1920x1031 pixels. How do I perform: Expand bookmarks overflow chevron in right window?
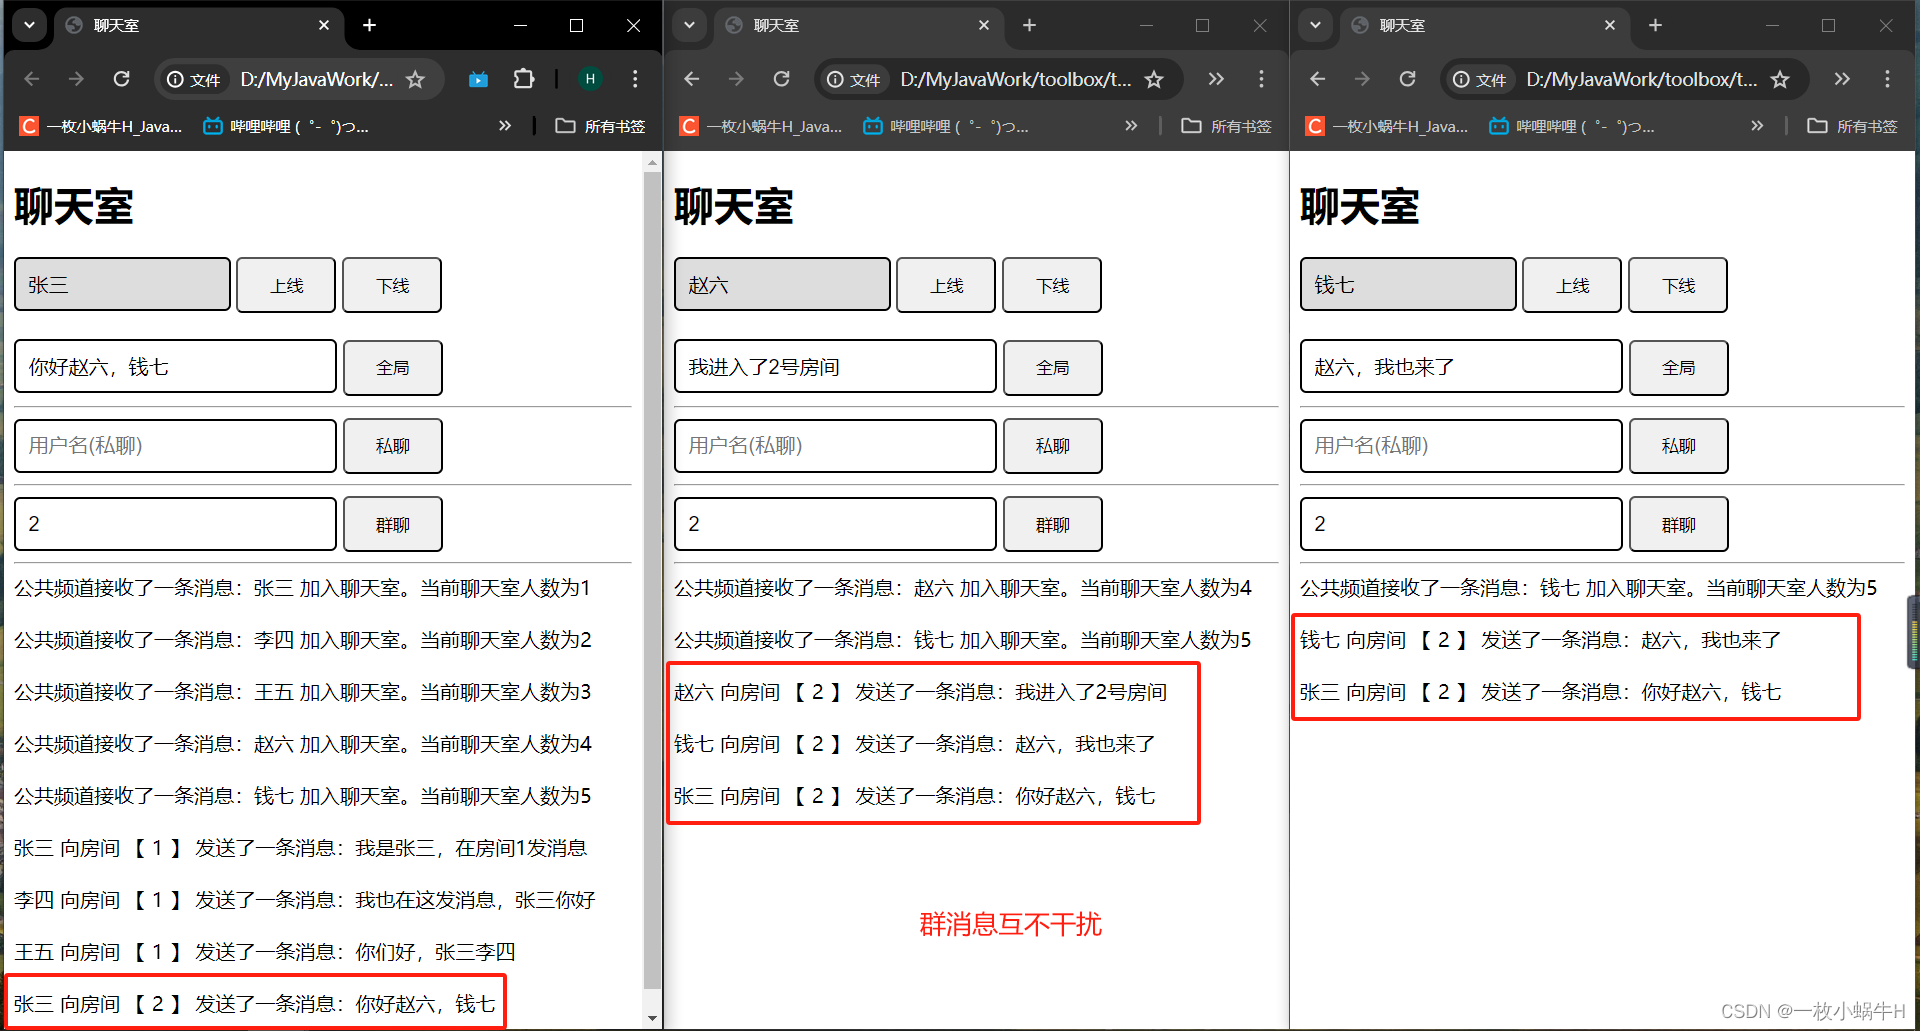point(1757,126)
